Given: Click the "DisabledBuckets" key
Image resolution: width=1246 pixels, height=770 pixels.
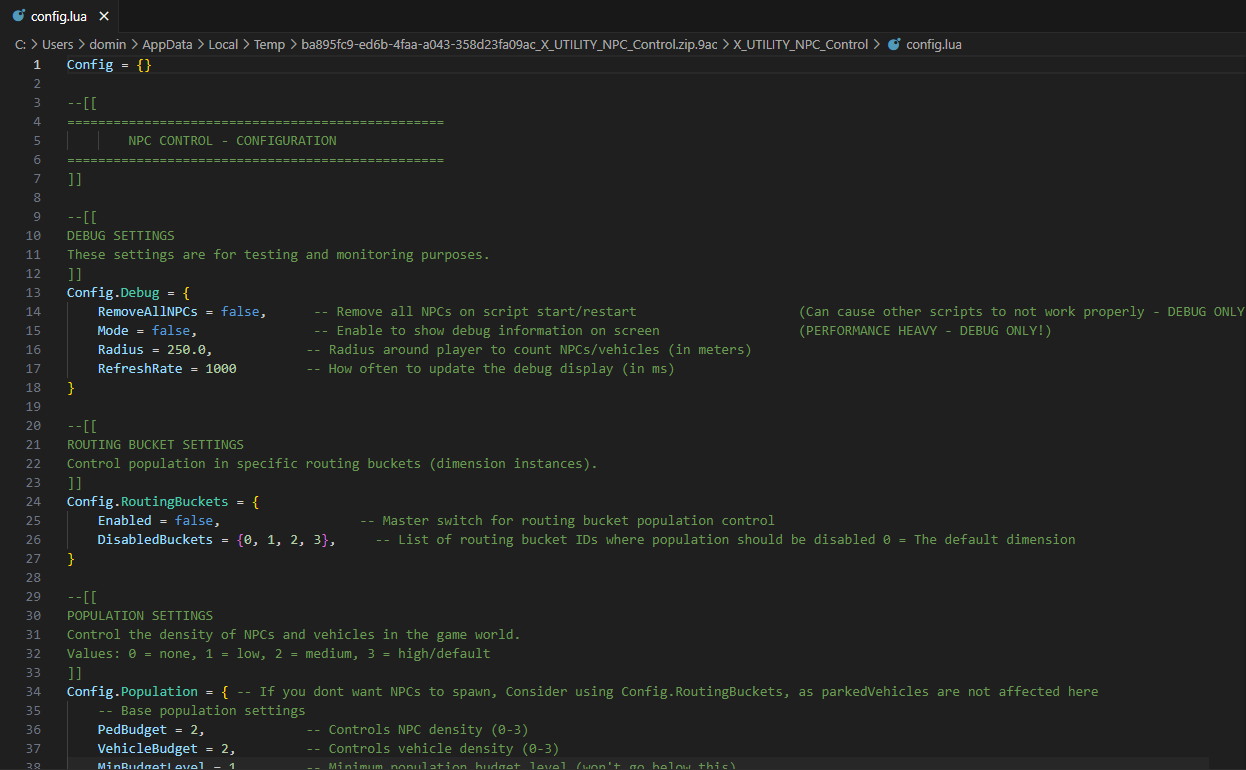Looking at the screenshot, I should coord(156,540).
